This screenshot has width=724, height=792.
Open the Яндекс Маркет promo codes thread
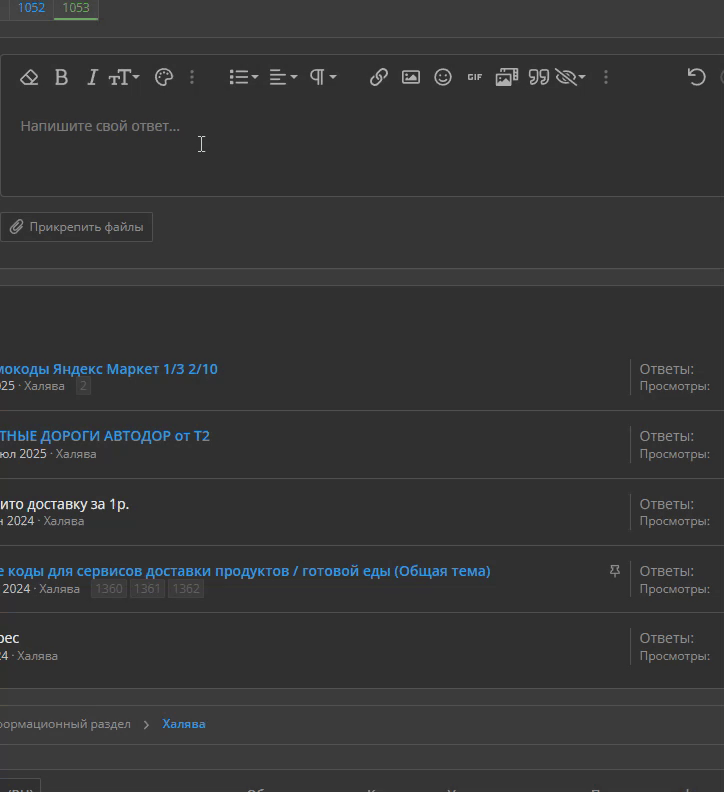click(109, 369)
